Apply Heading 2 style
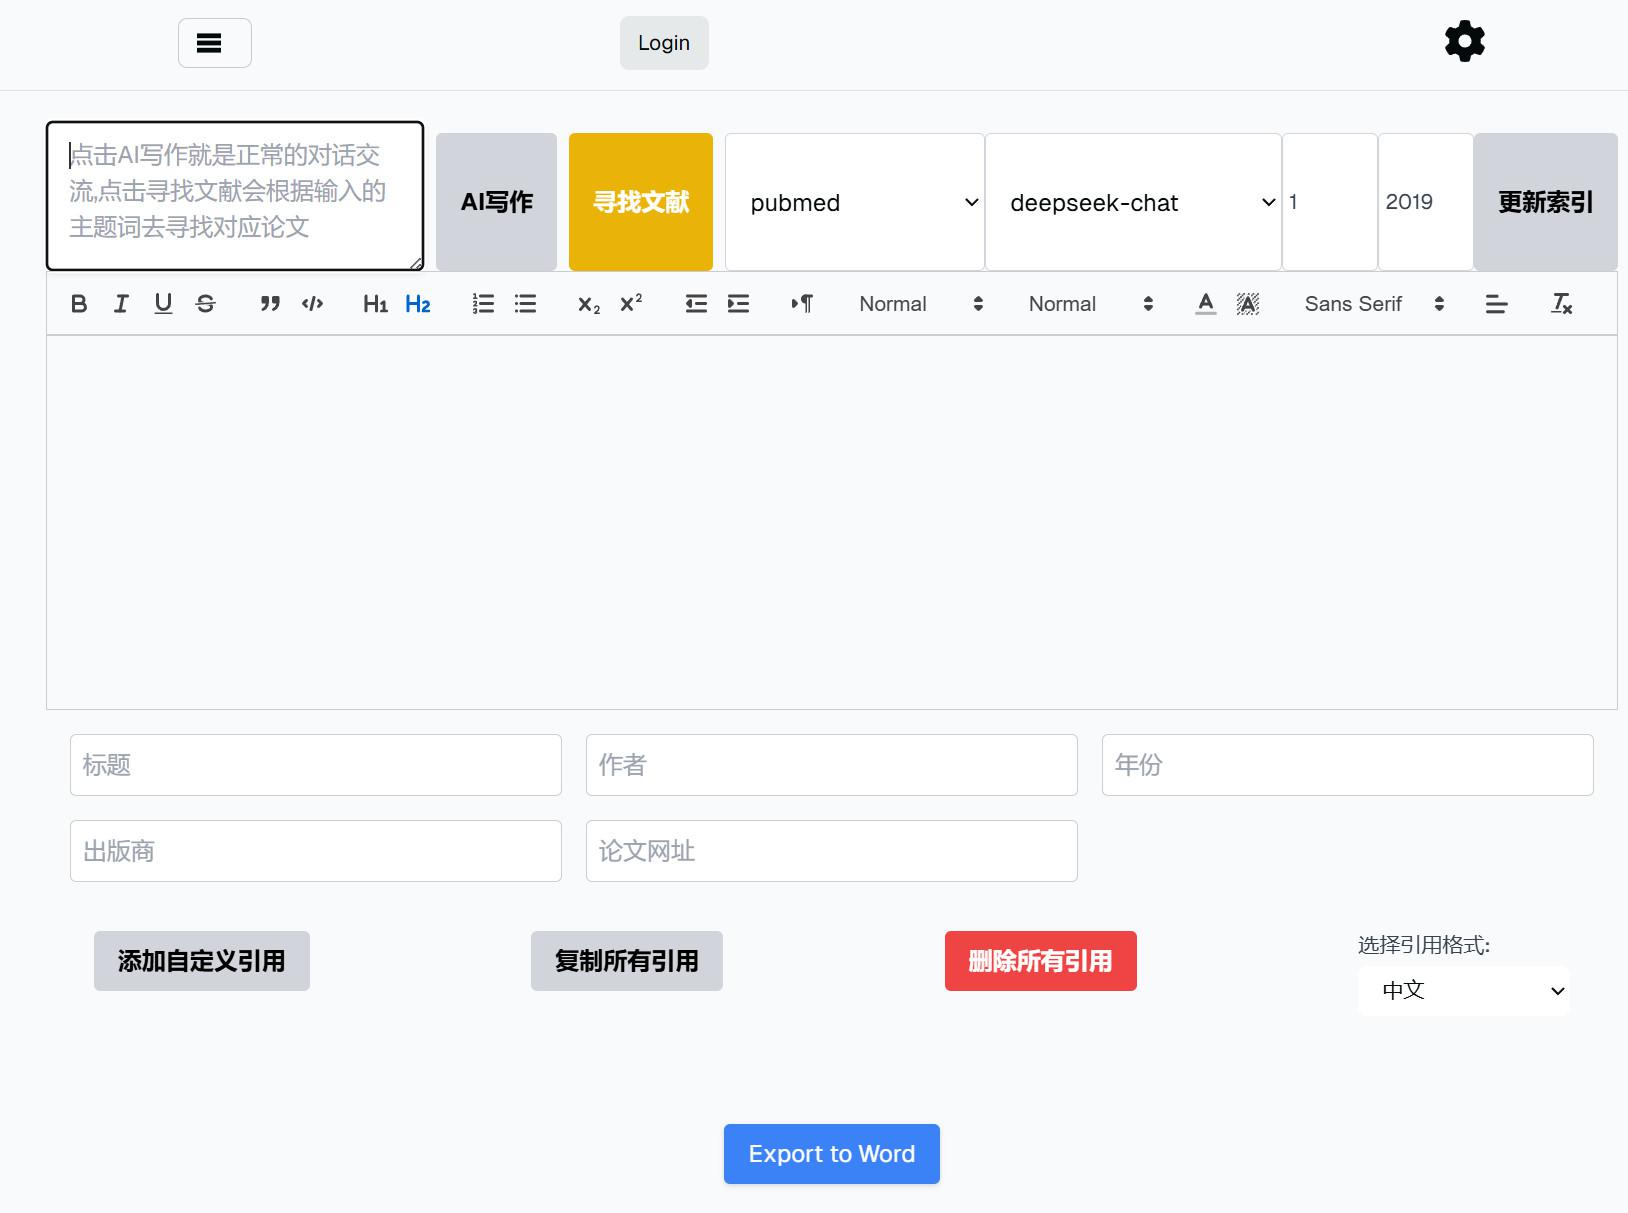1628x1213 pixels. tap(417, 304)
